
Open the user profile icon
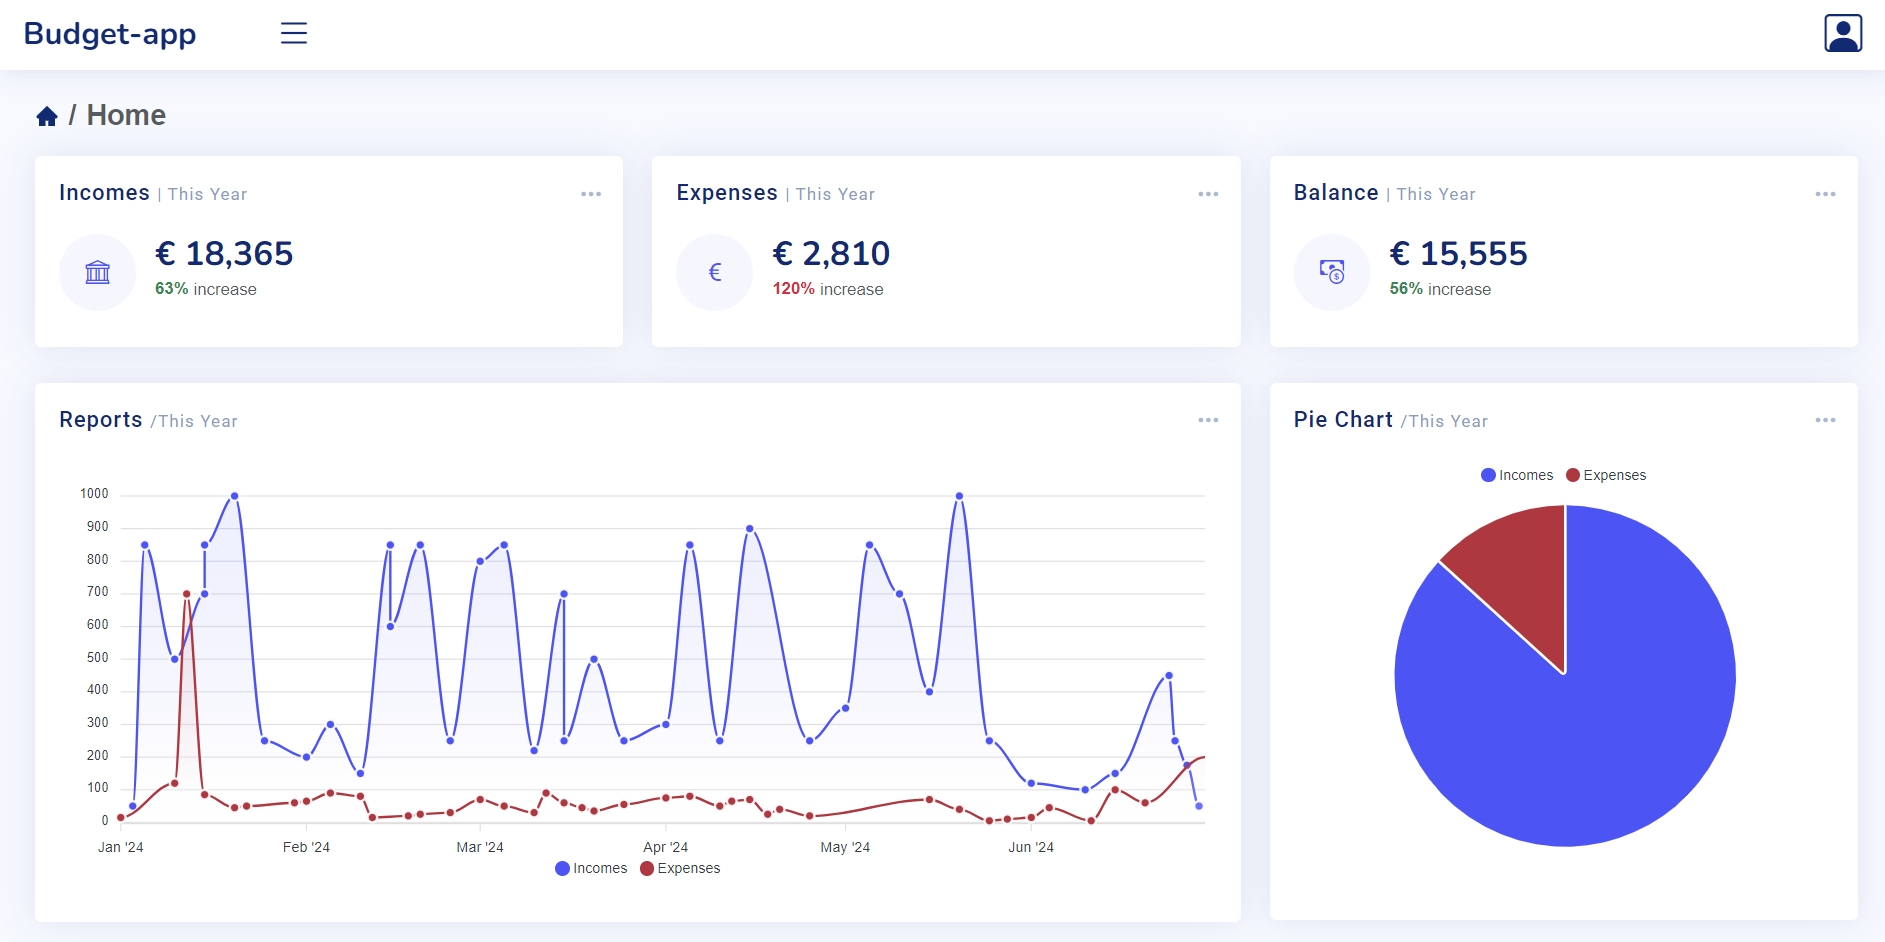coord(1842,33)
